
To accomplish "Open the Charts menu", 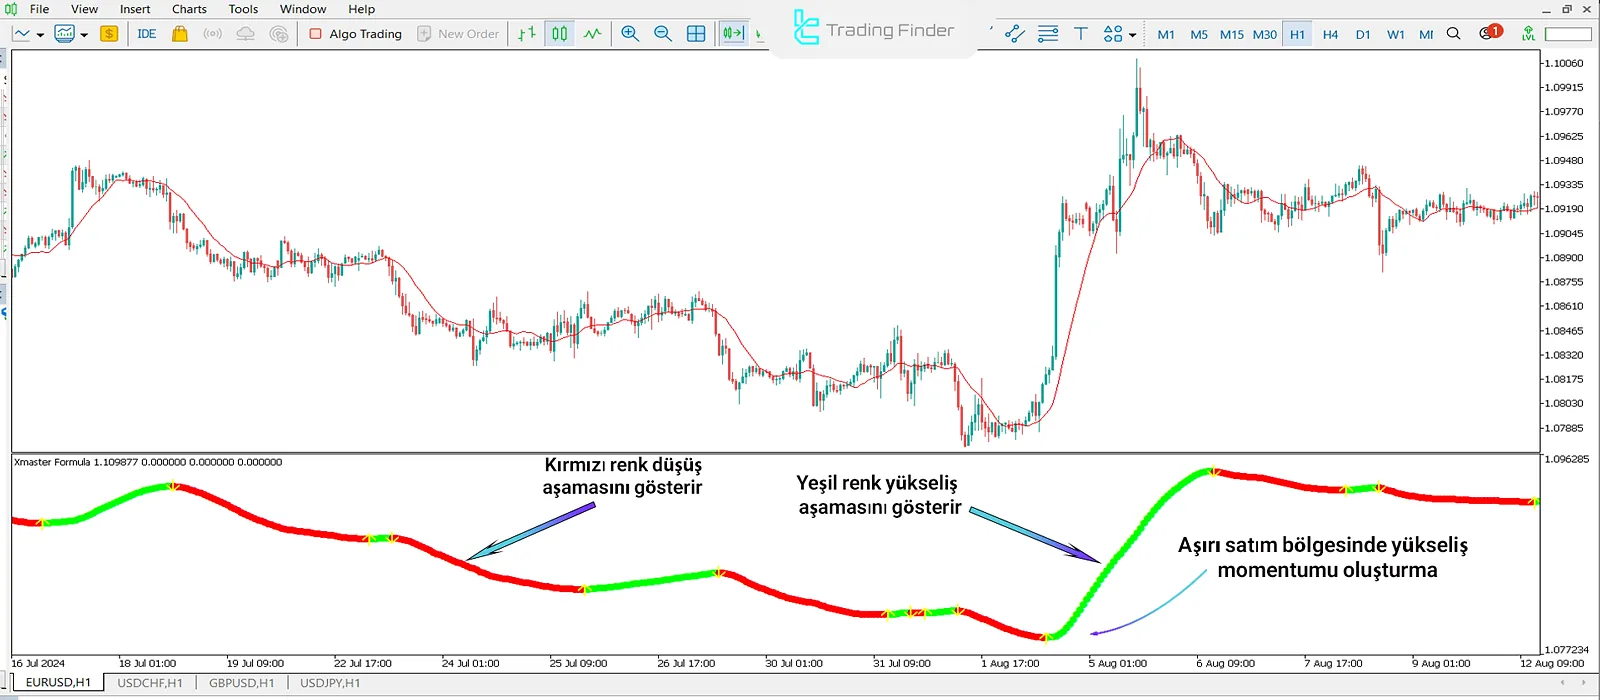I will point(189,9).
